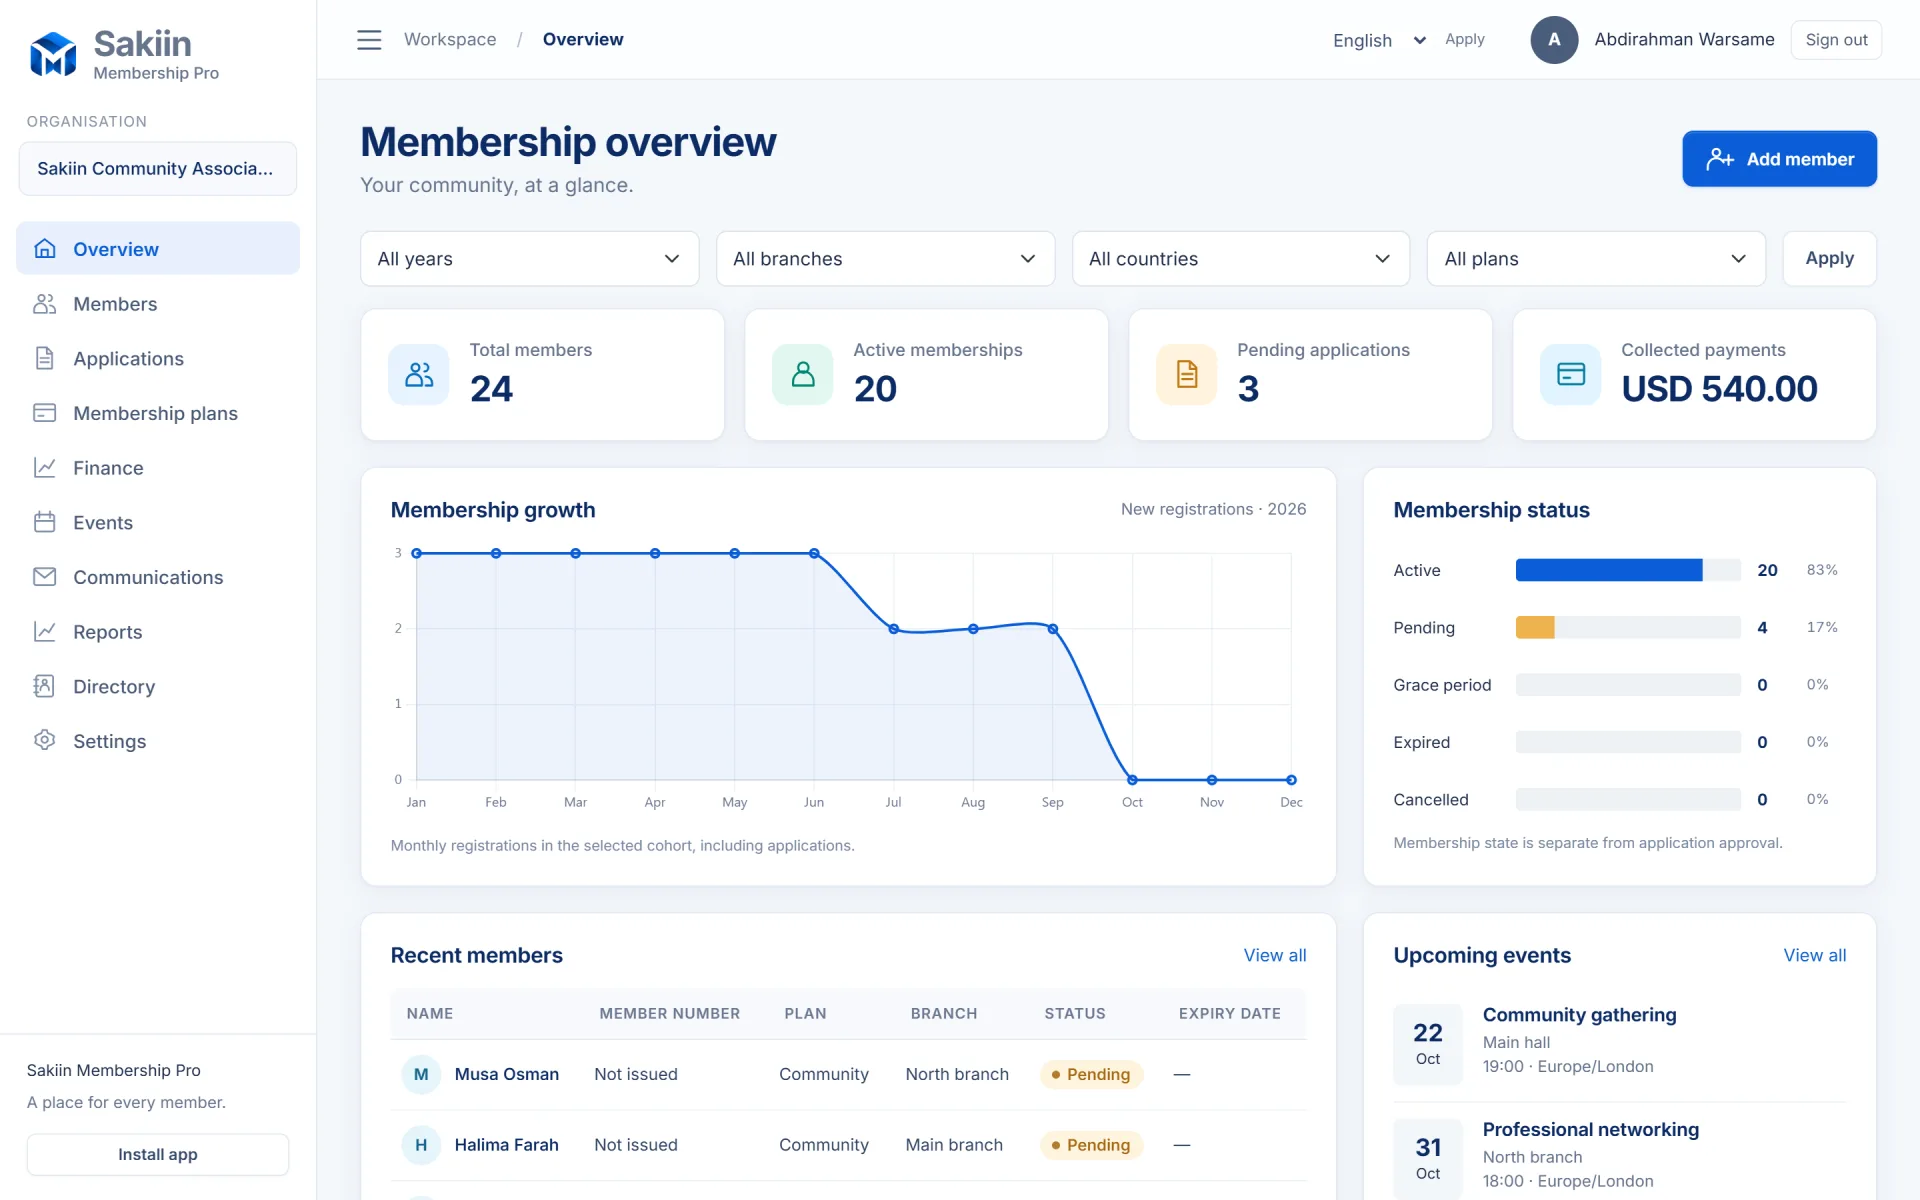Click the Active memberships person icon
1920x1200 pixels.
tap(803, 375)
